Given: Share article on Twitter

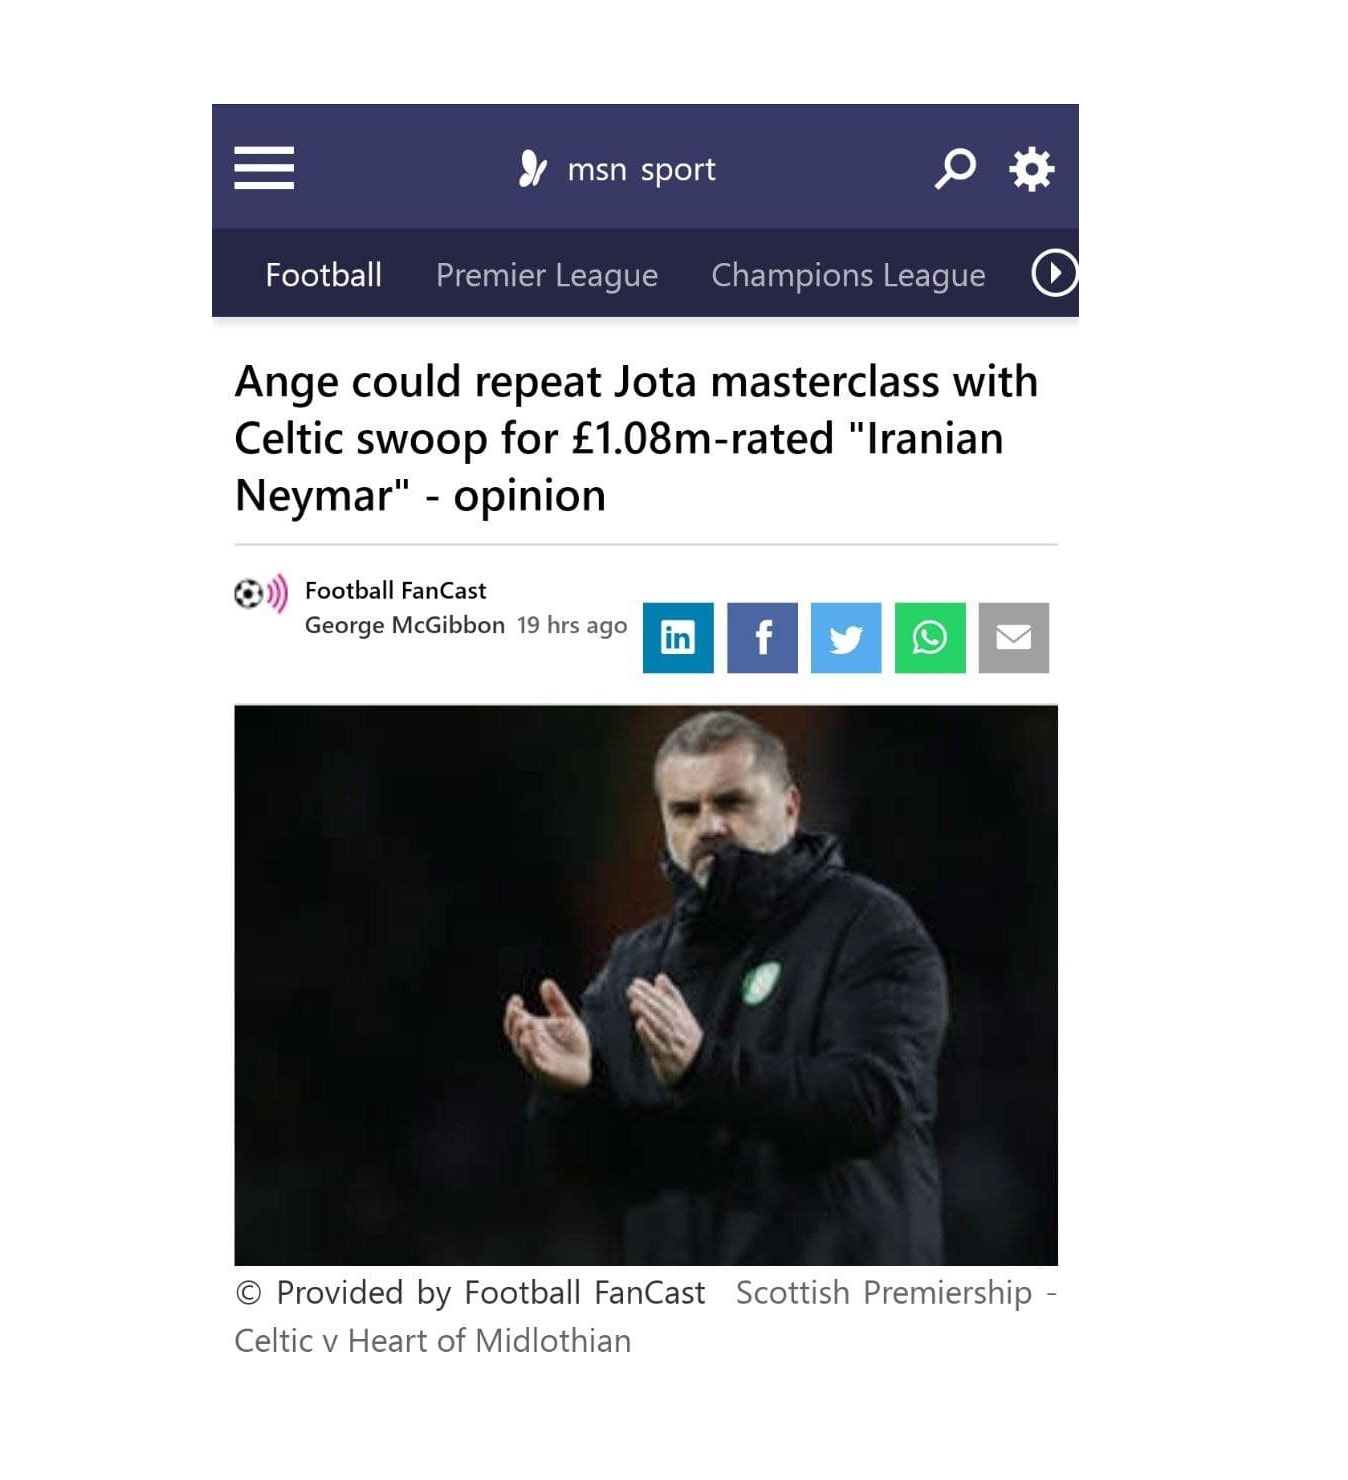Looking at the screenshot, I should 846,637.
